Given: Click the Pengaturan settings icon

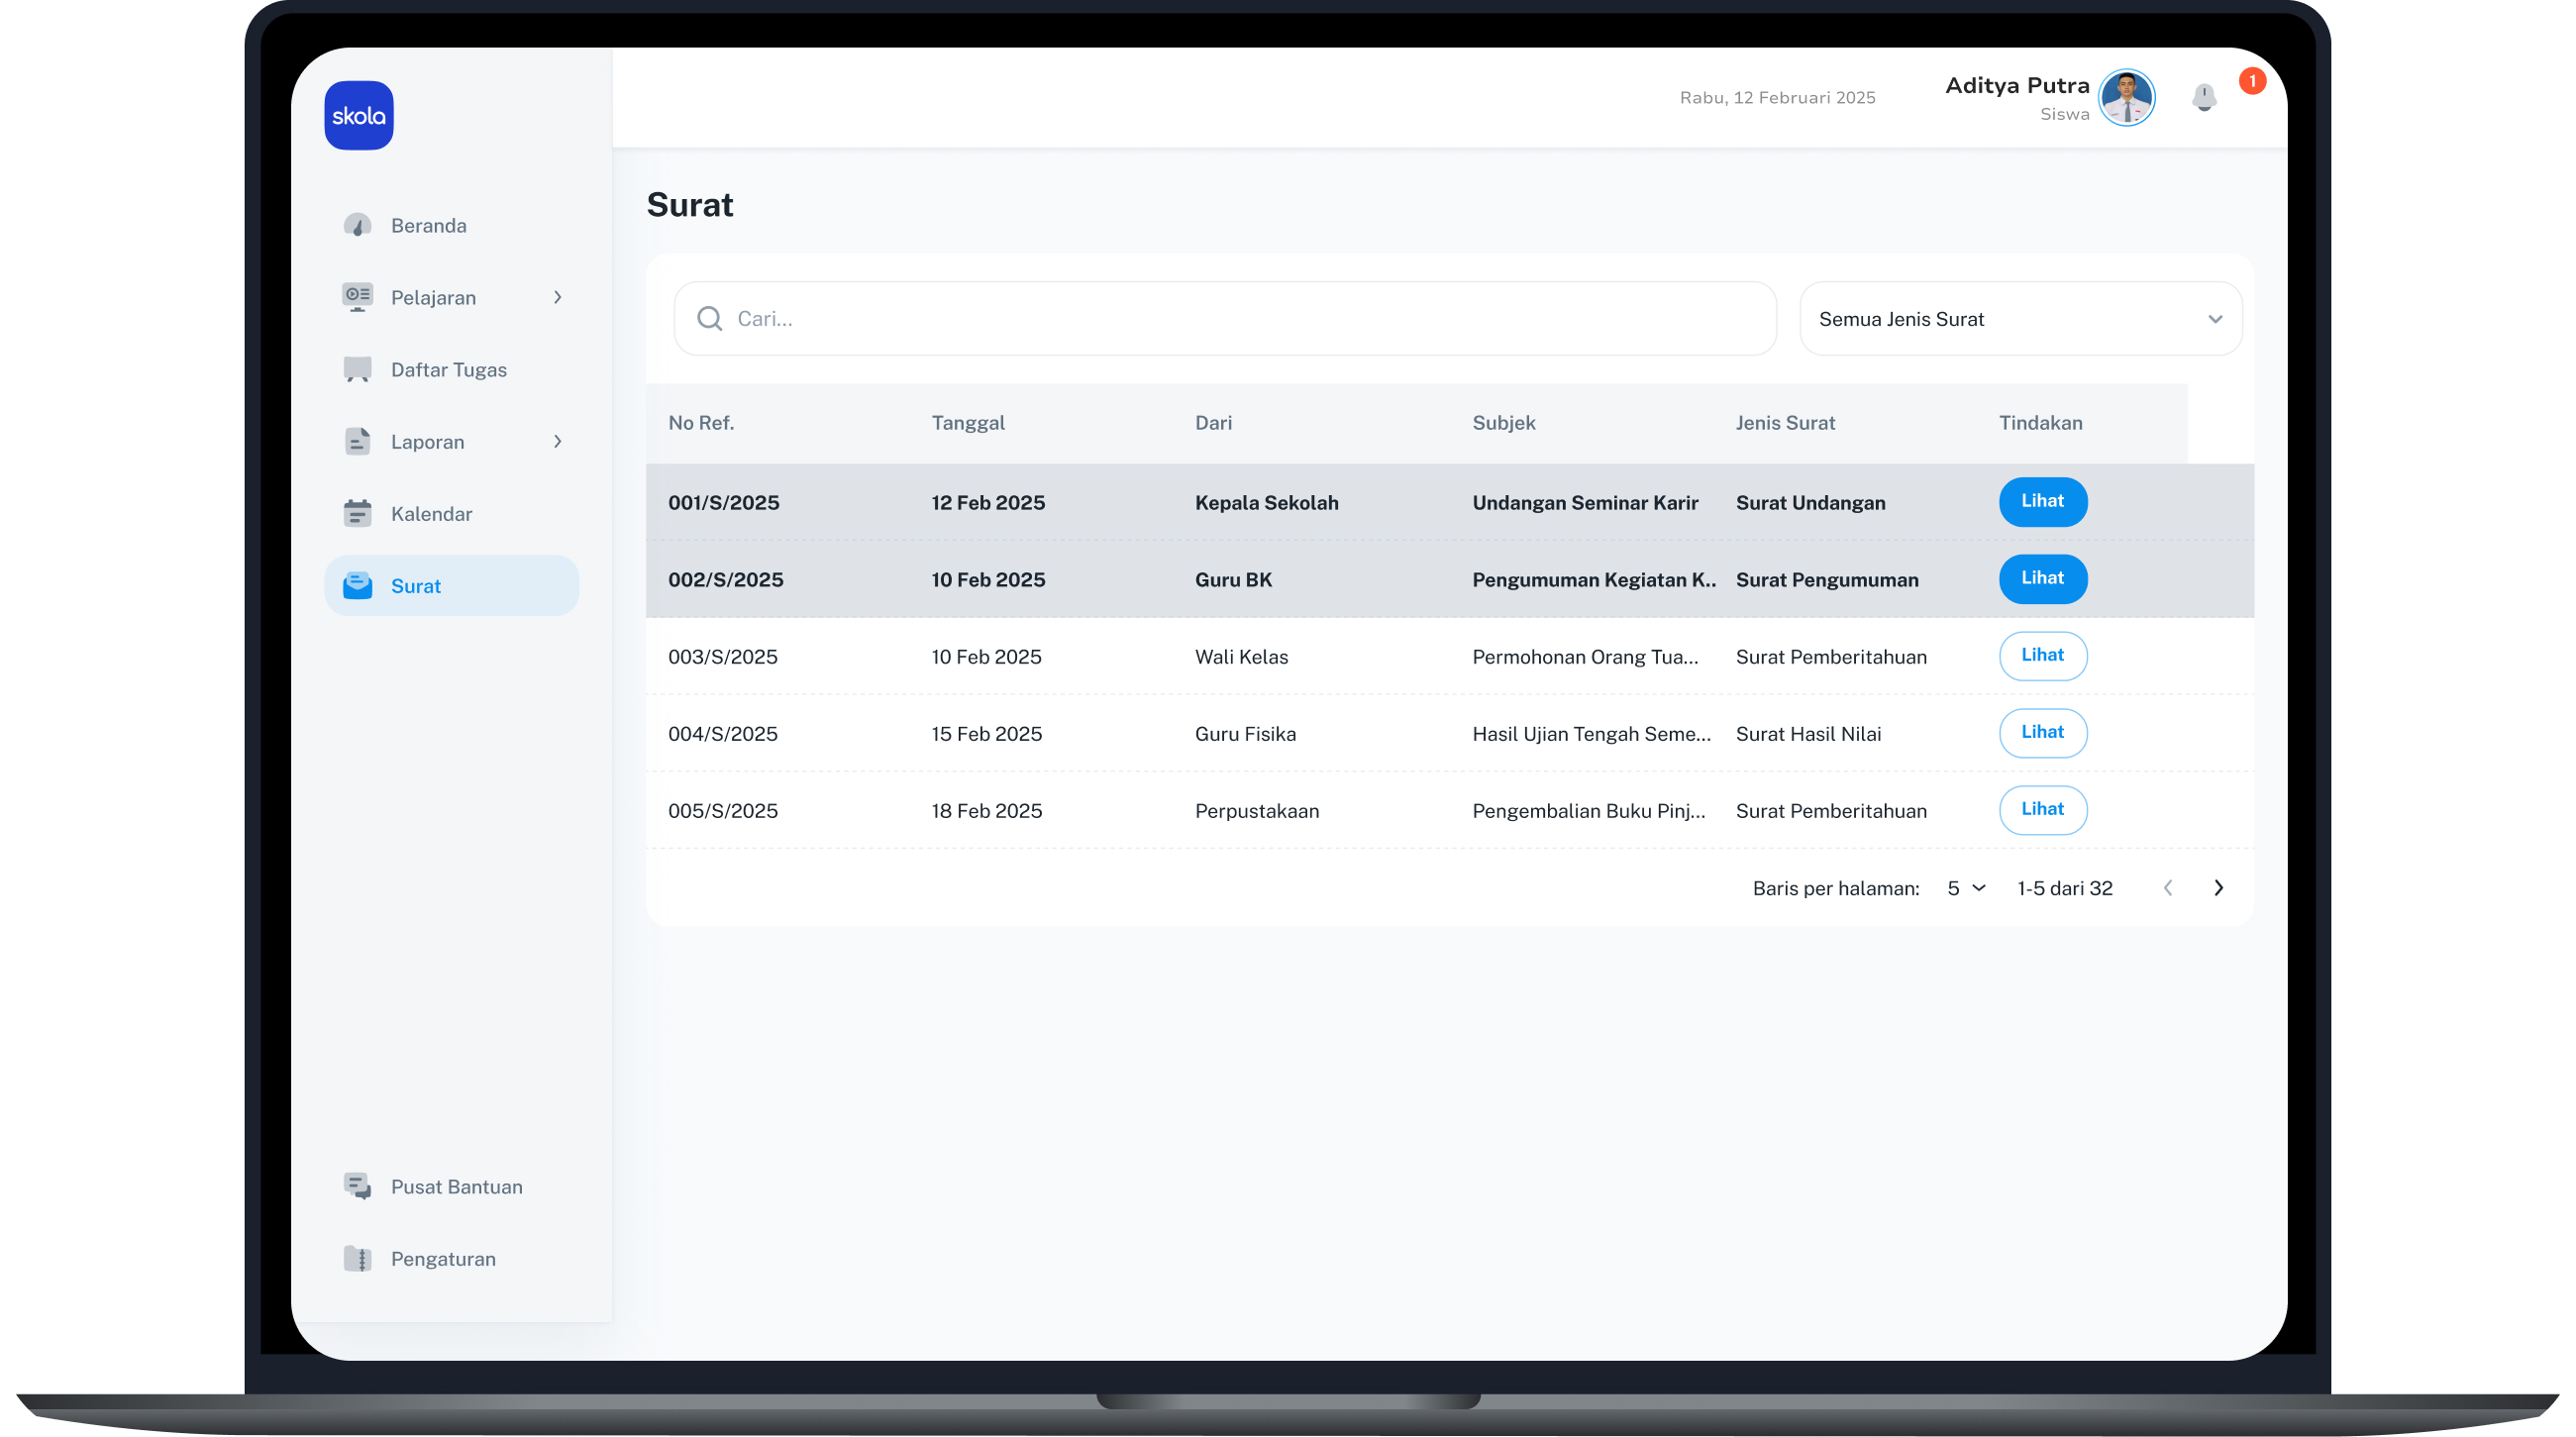Looking at the screenshot, I should point(357,1258).
